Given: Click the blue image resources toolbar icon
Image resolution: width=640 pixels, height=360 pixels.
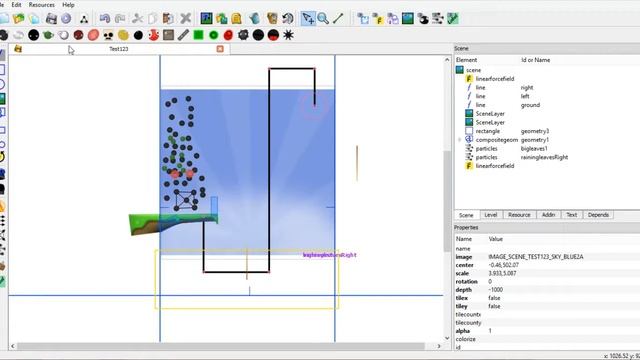Looking at the screenshot, I should click(x=206, y=18).
